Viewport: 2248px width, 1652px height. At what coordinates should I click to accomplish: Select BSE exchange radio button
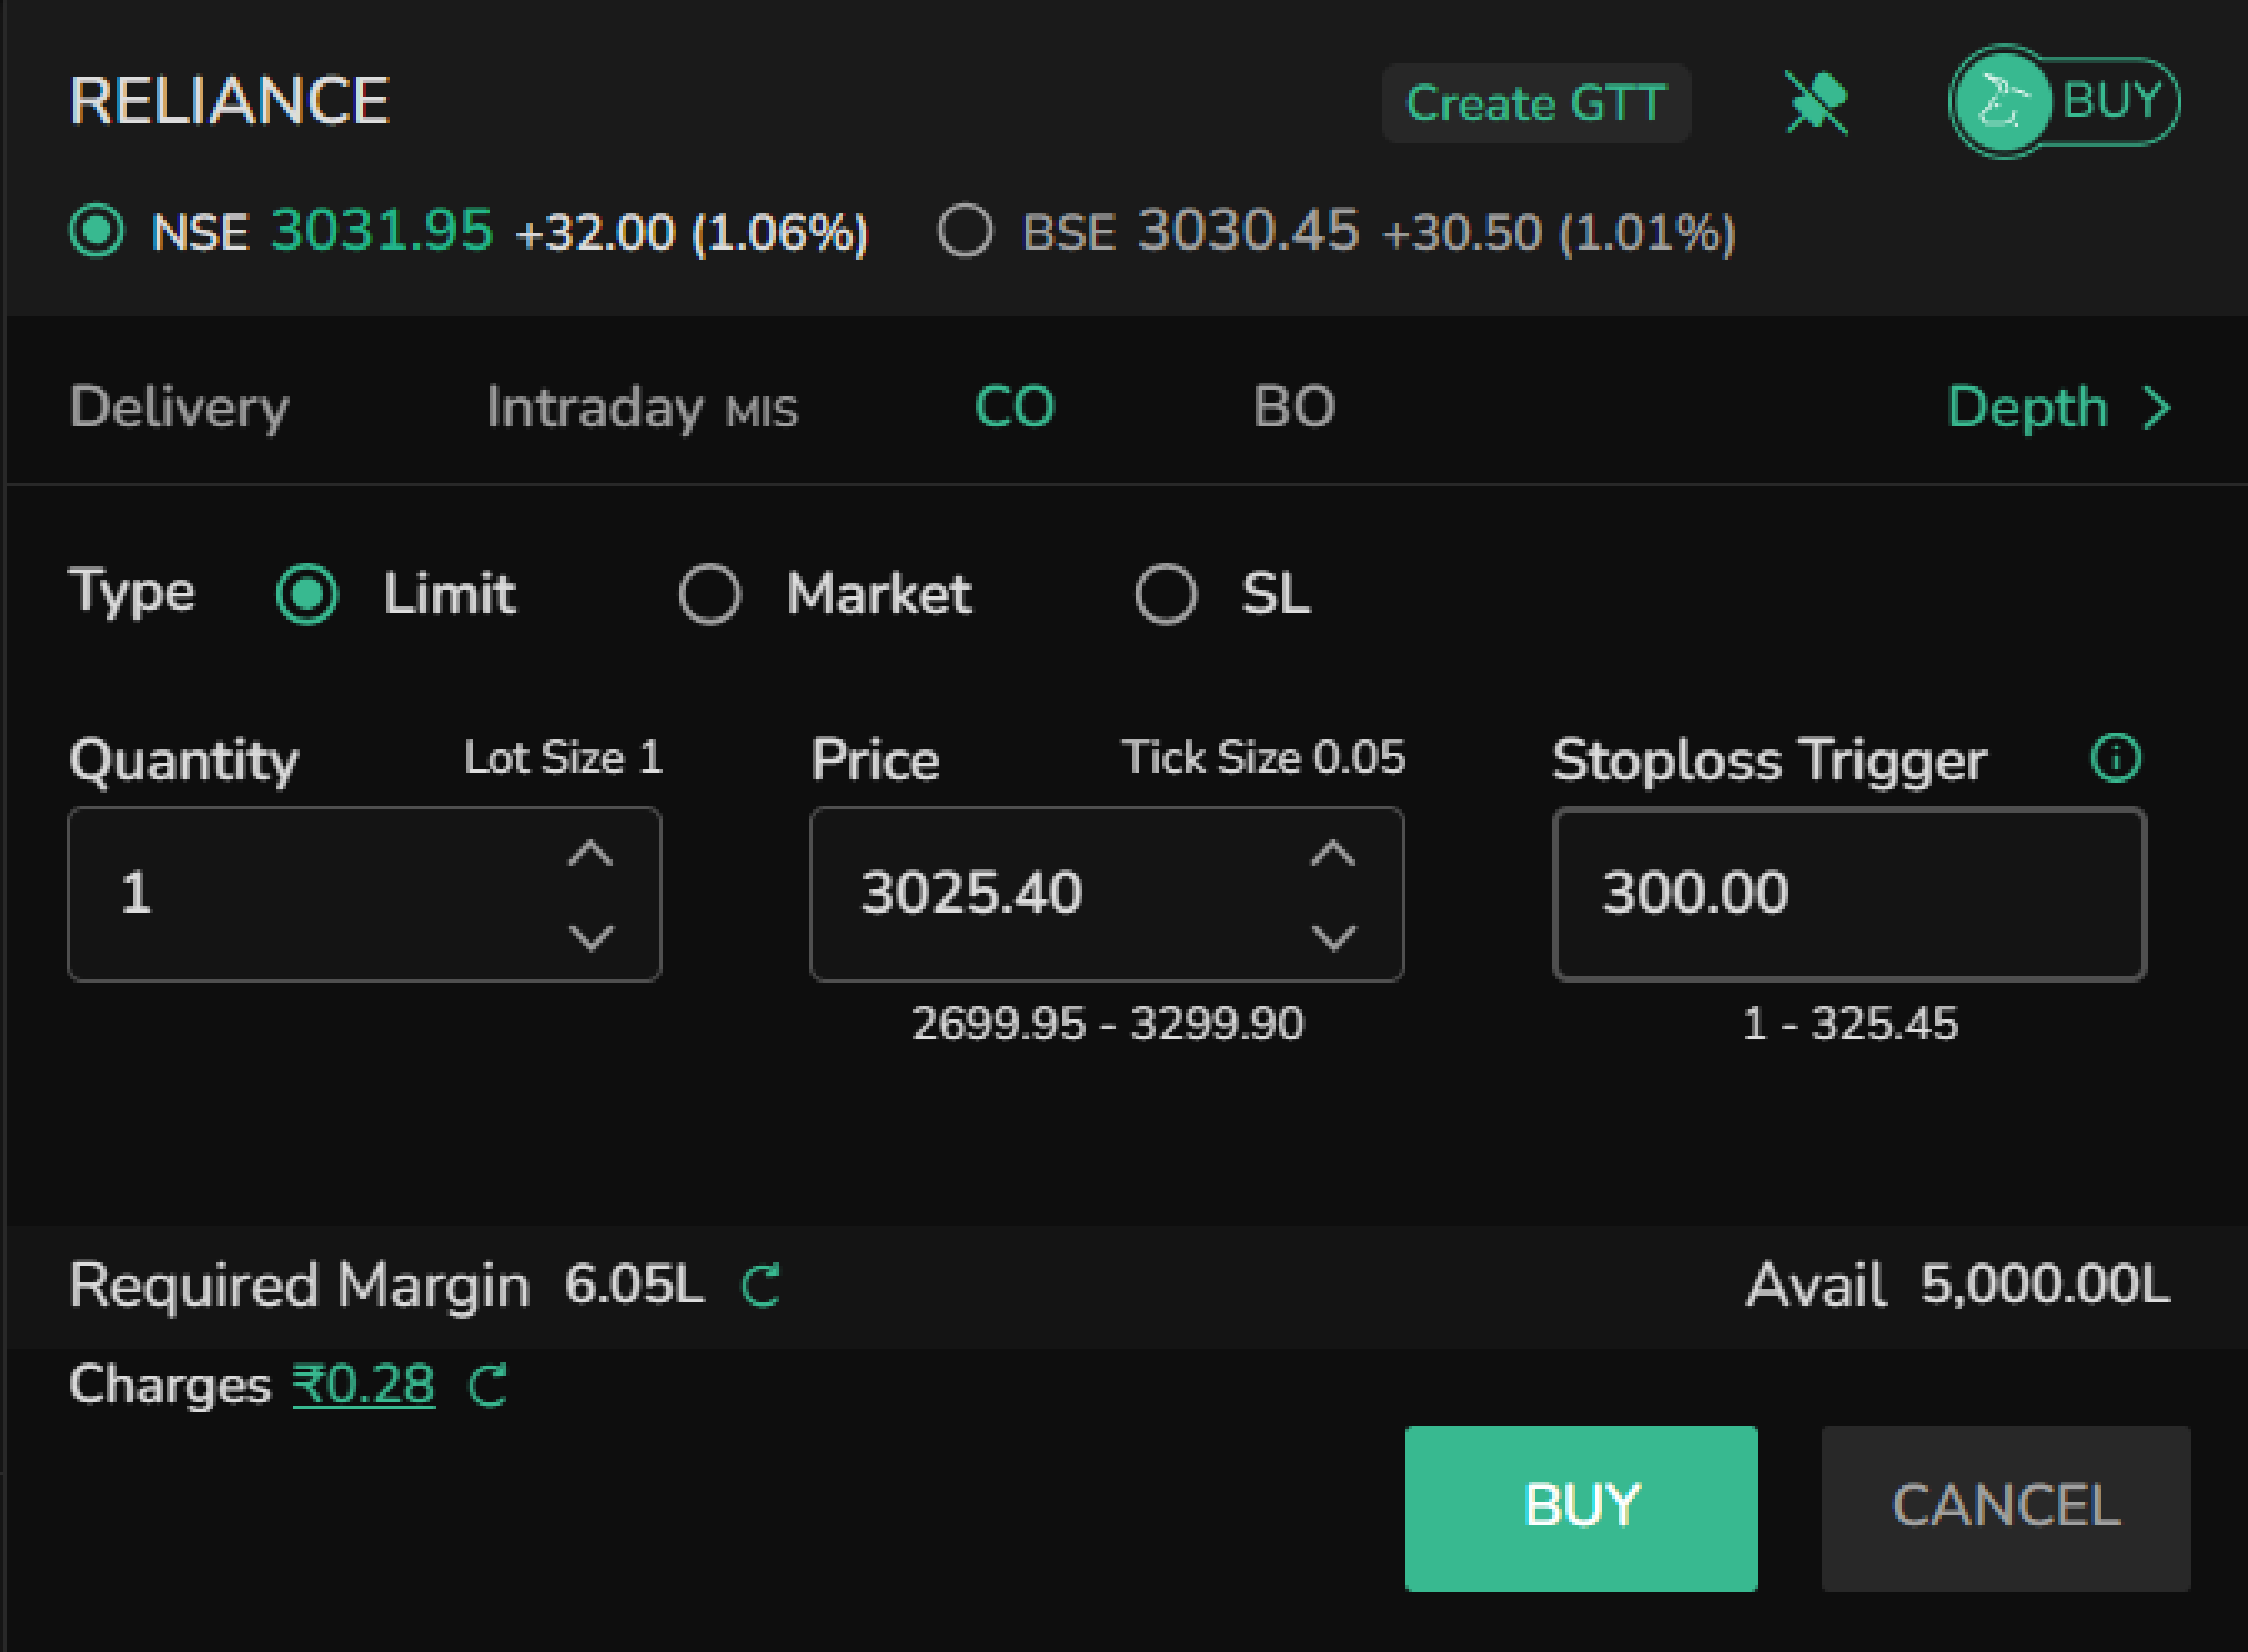(x=965, y=231)
